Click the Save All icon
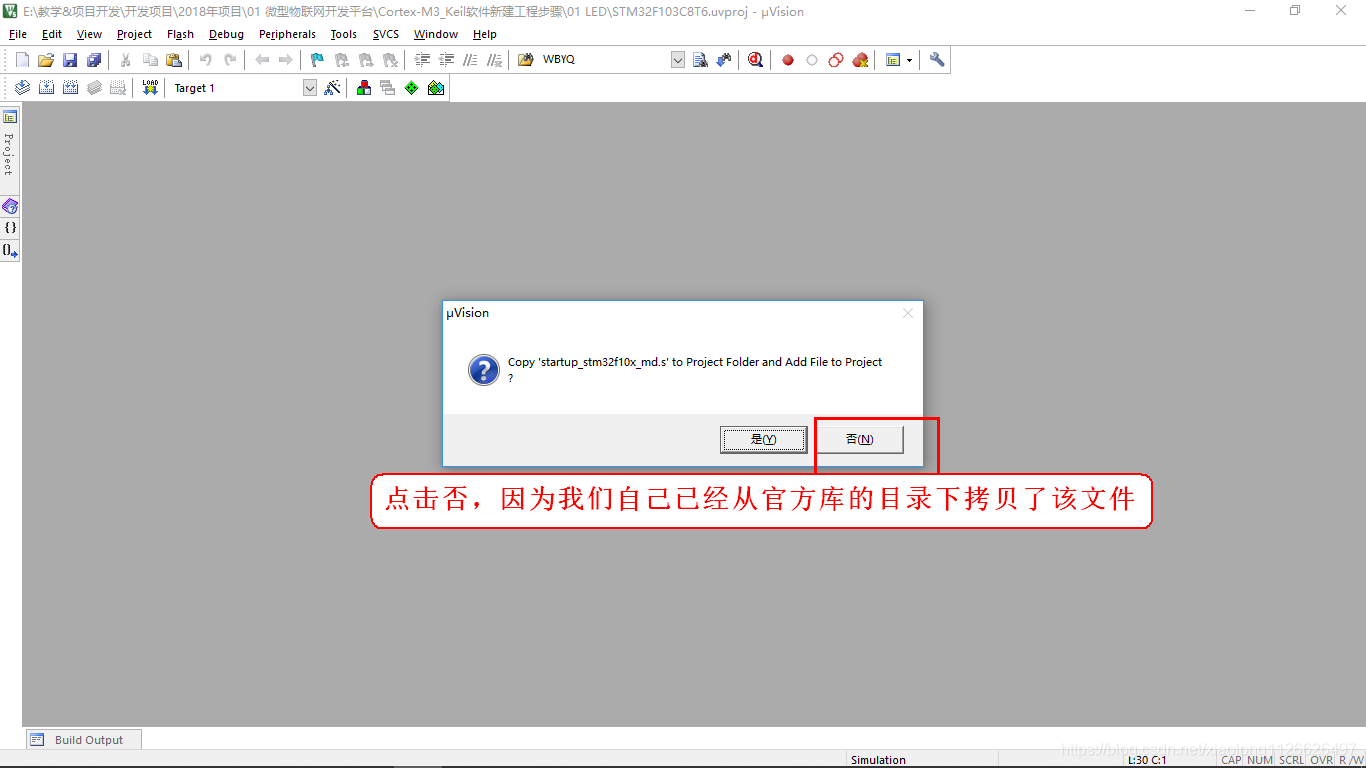 tap(94, 60)
